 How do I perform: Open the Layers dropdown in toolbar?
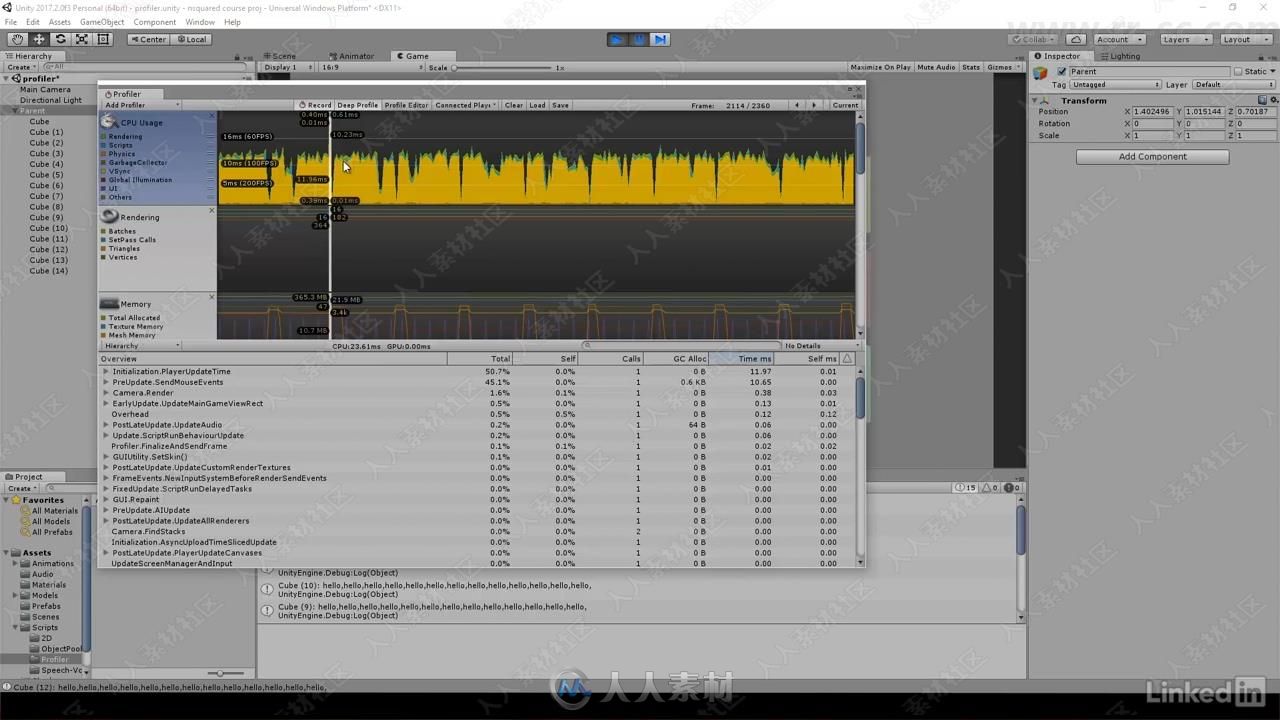tap(1186, 39)
